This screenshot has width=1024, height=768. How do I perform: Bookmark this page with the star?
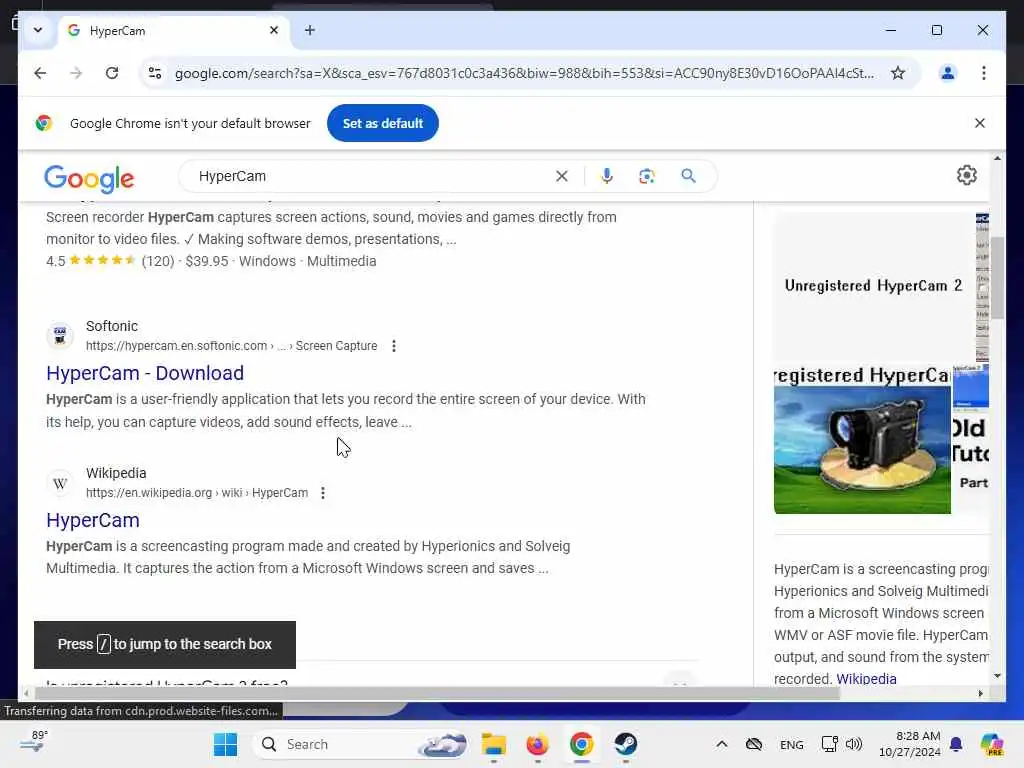pos(898,73)
